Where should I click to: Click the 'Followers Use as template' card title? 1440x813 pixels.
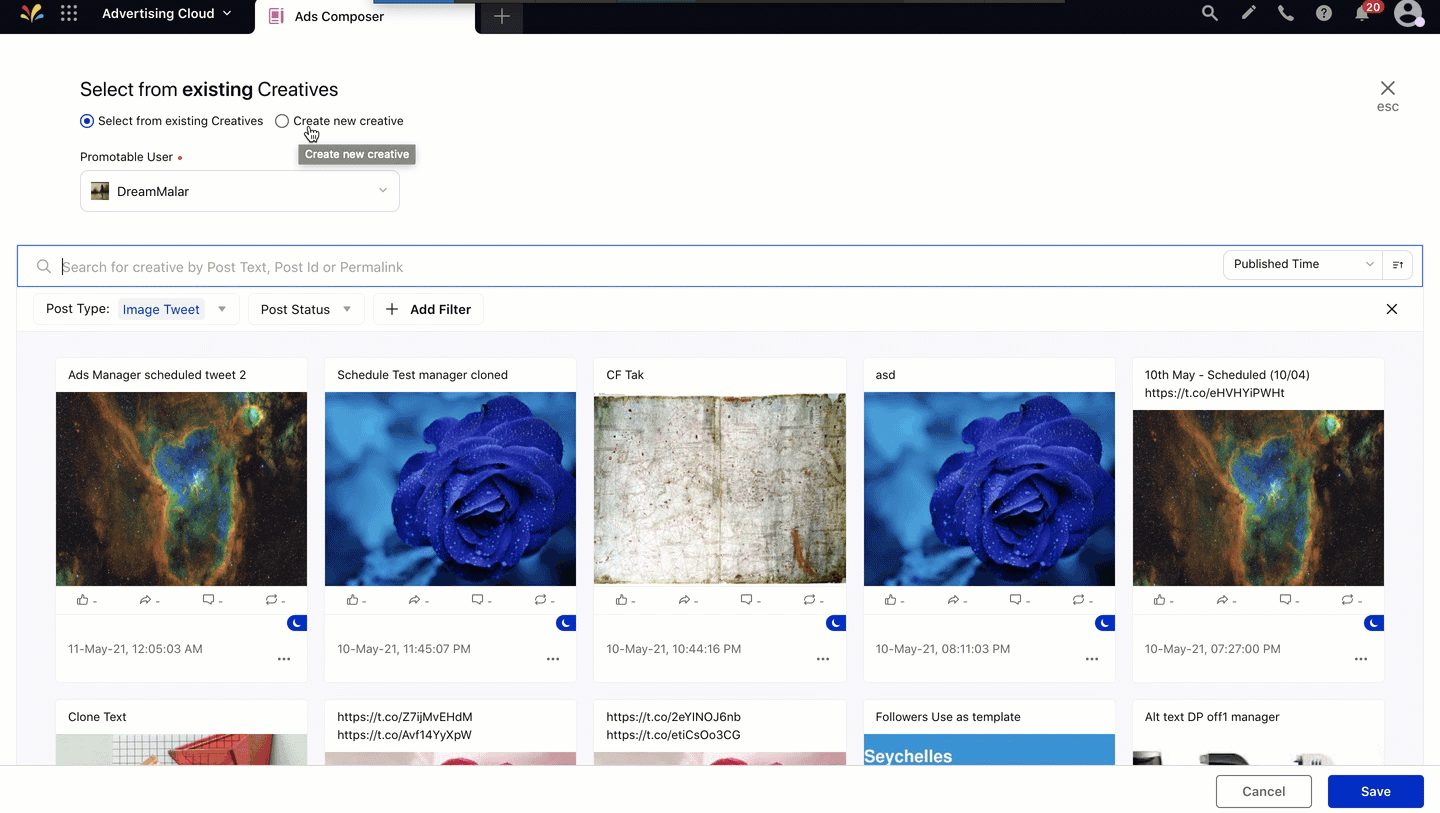tap(948, 717)
